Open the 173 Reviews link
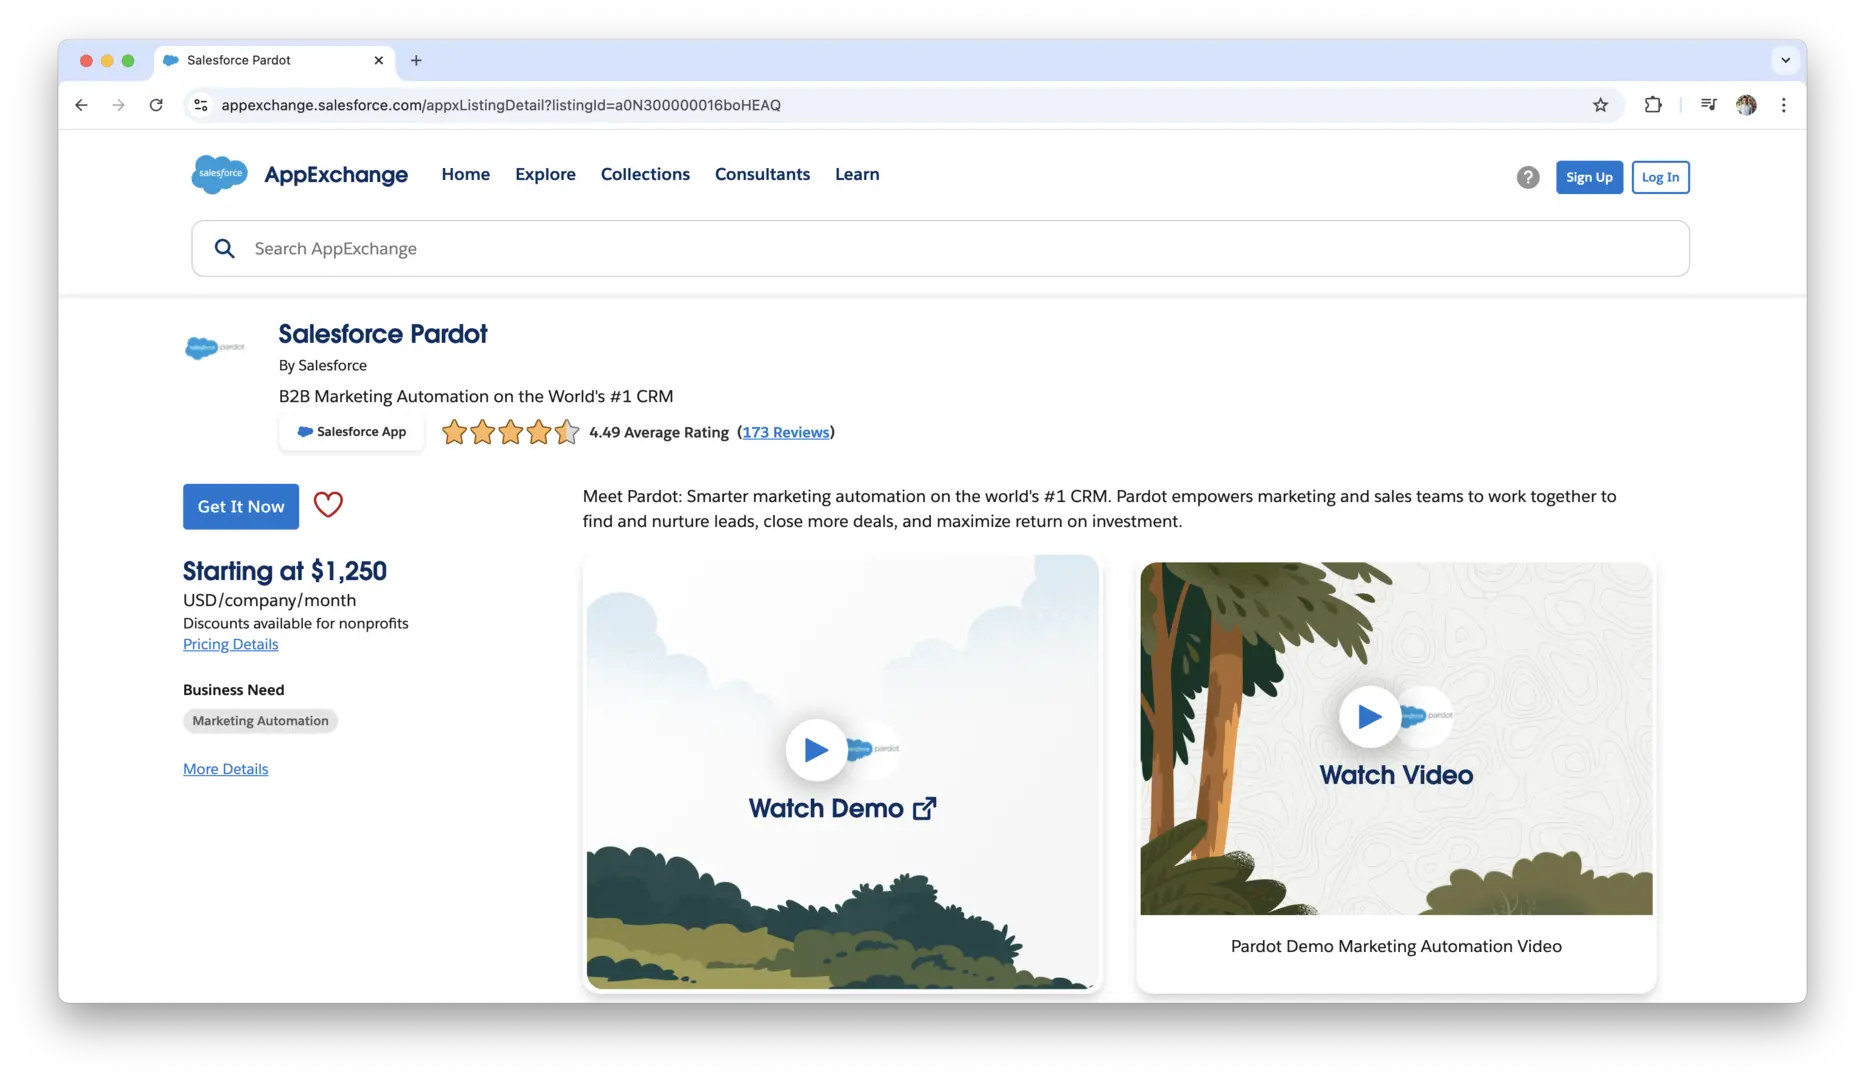Screen dimensions: 1865x1080 click(786, 432)
